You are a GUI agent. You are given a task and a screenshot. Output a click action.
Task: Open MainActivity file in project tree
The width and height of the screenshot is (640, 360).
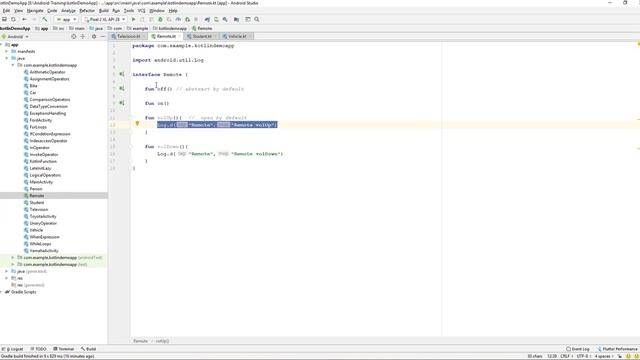tap(41, 182)
